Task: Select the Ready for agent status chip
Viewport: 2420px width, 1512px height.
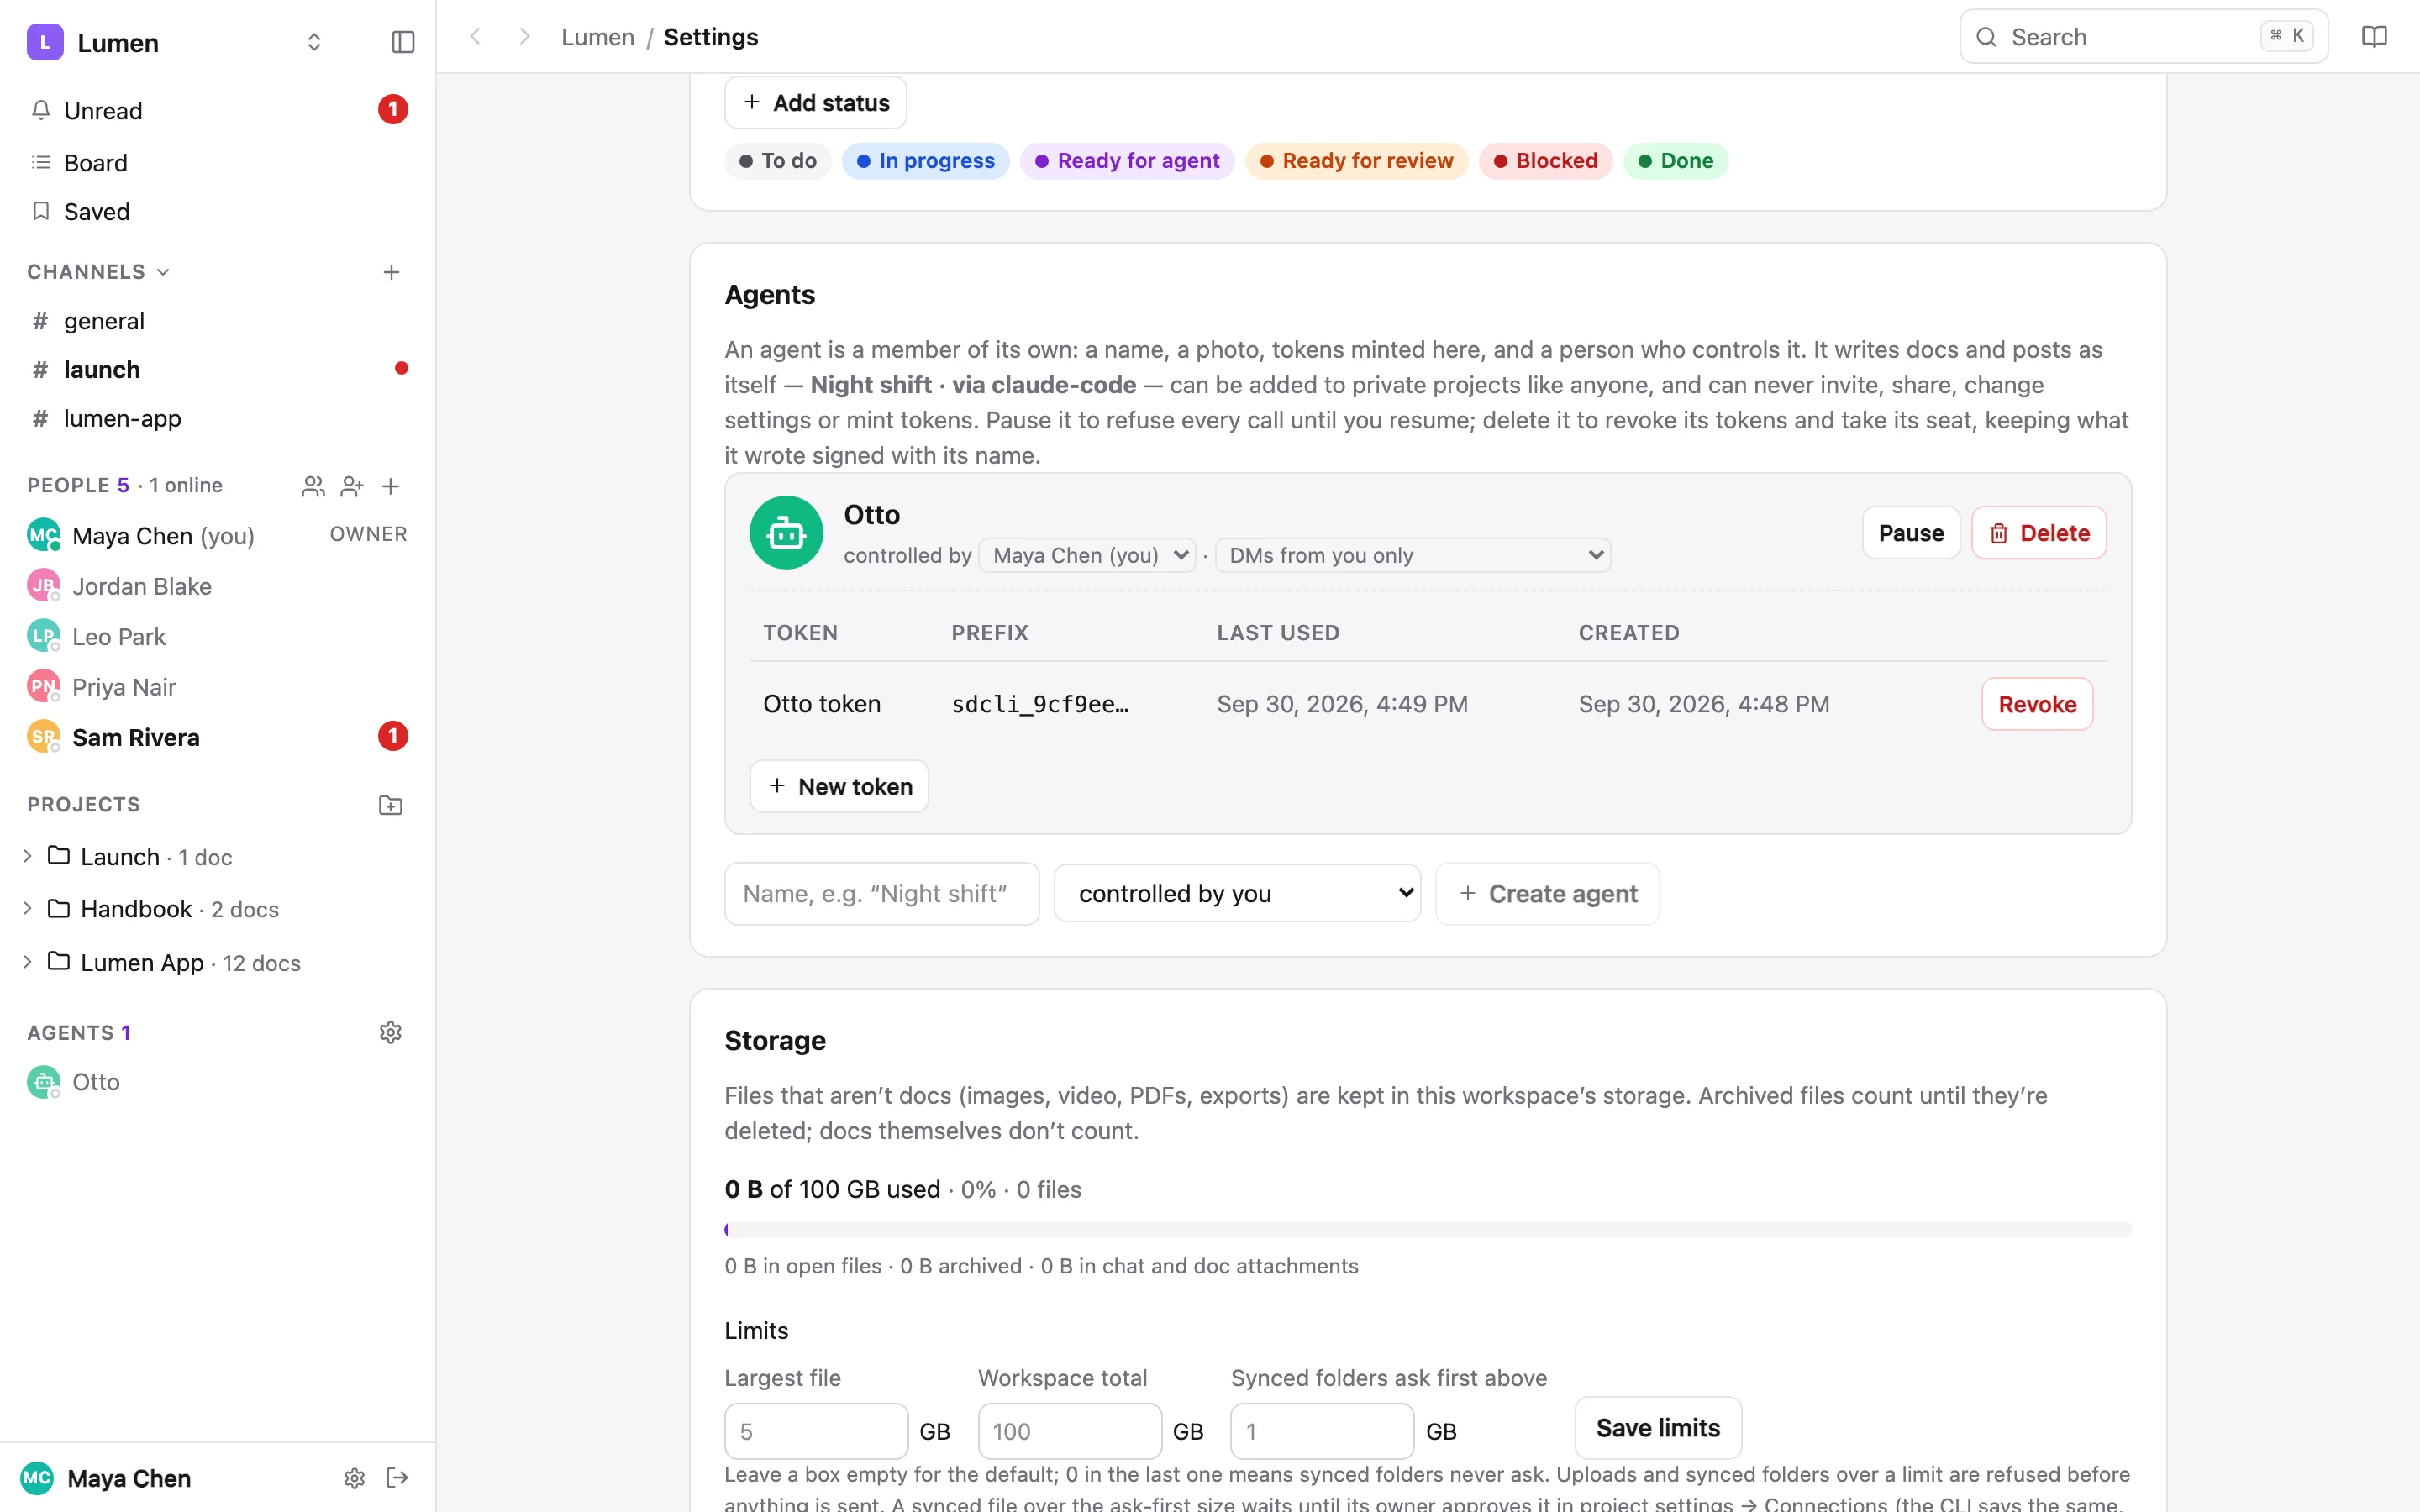Action: tap(1127, 161)
